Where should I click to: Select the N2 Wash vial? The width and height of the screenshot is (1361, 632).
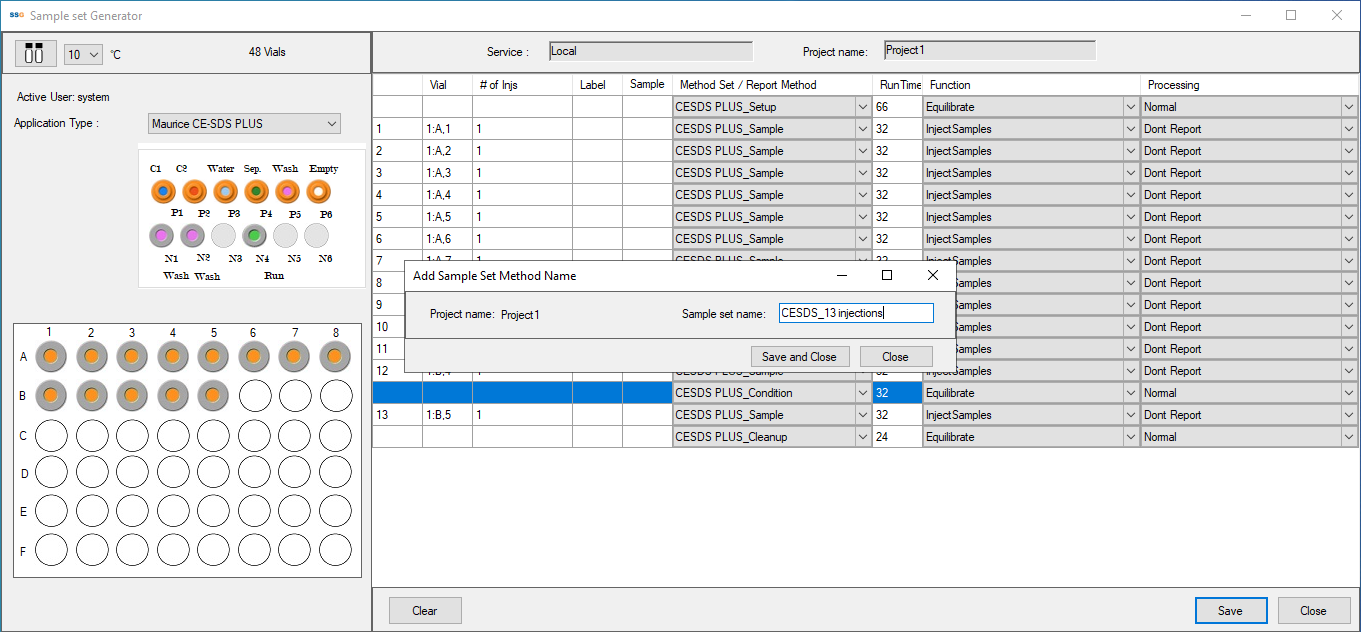tap(193, 236)
